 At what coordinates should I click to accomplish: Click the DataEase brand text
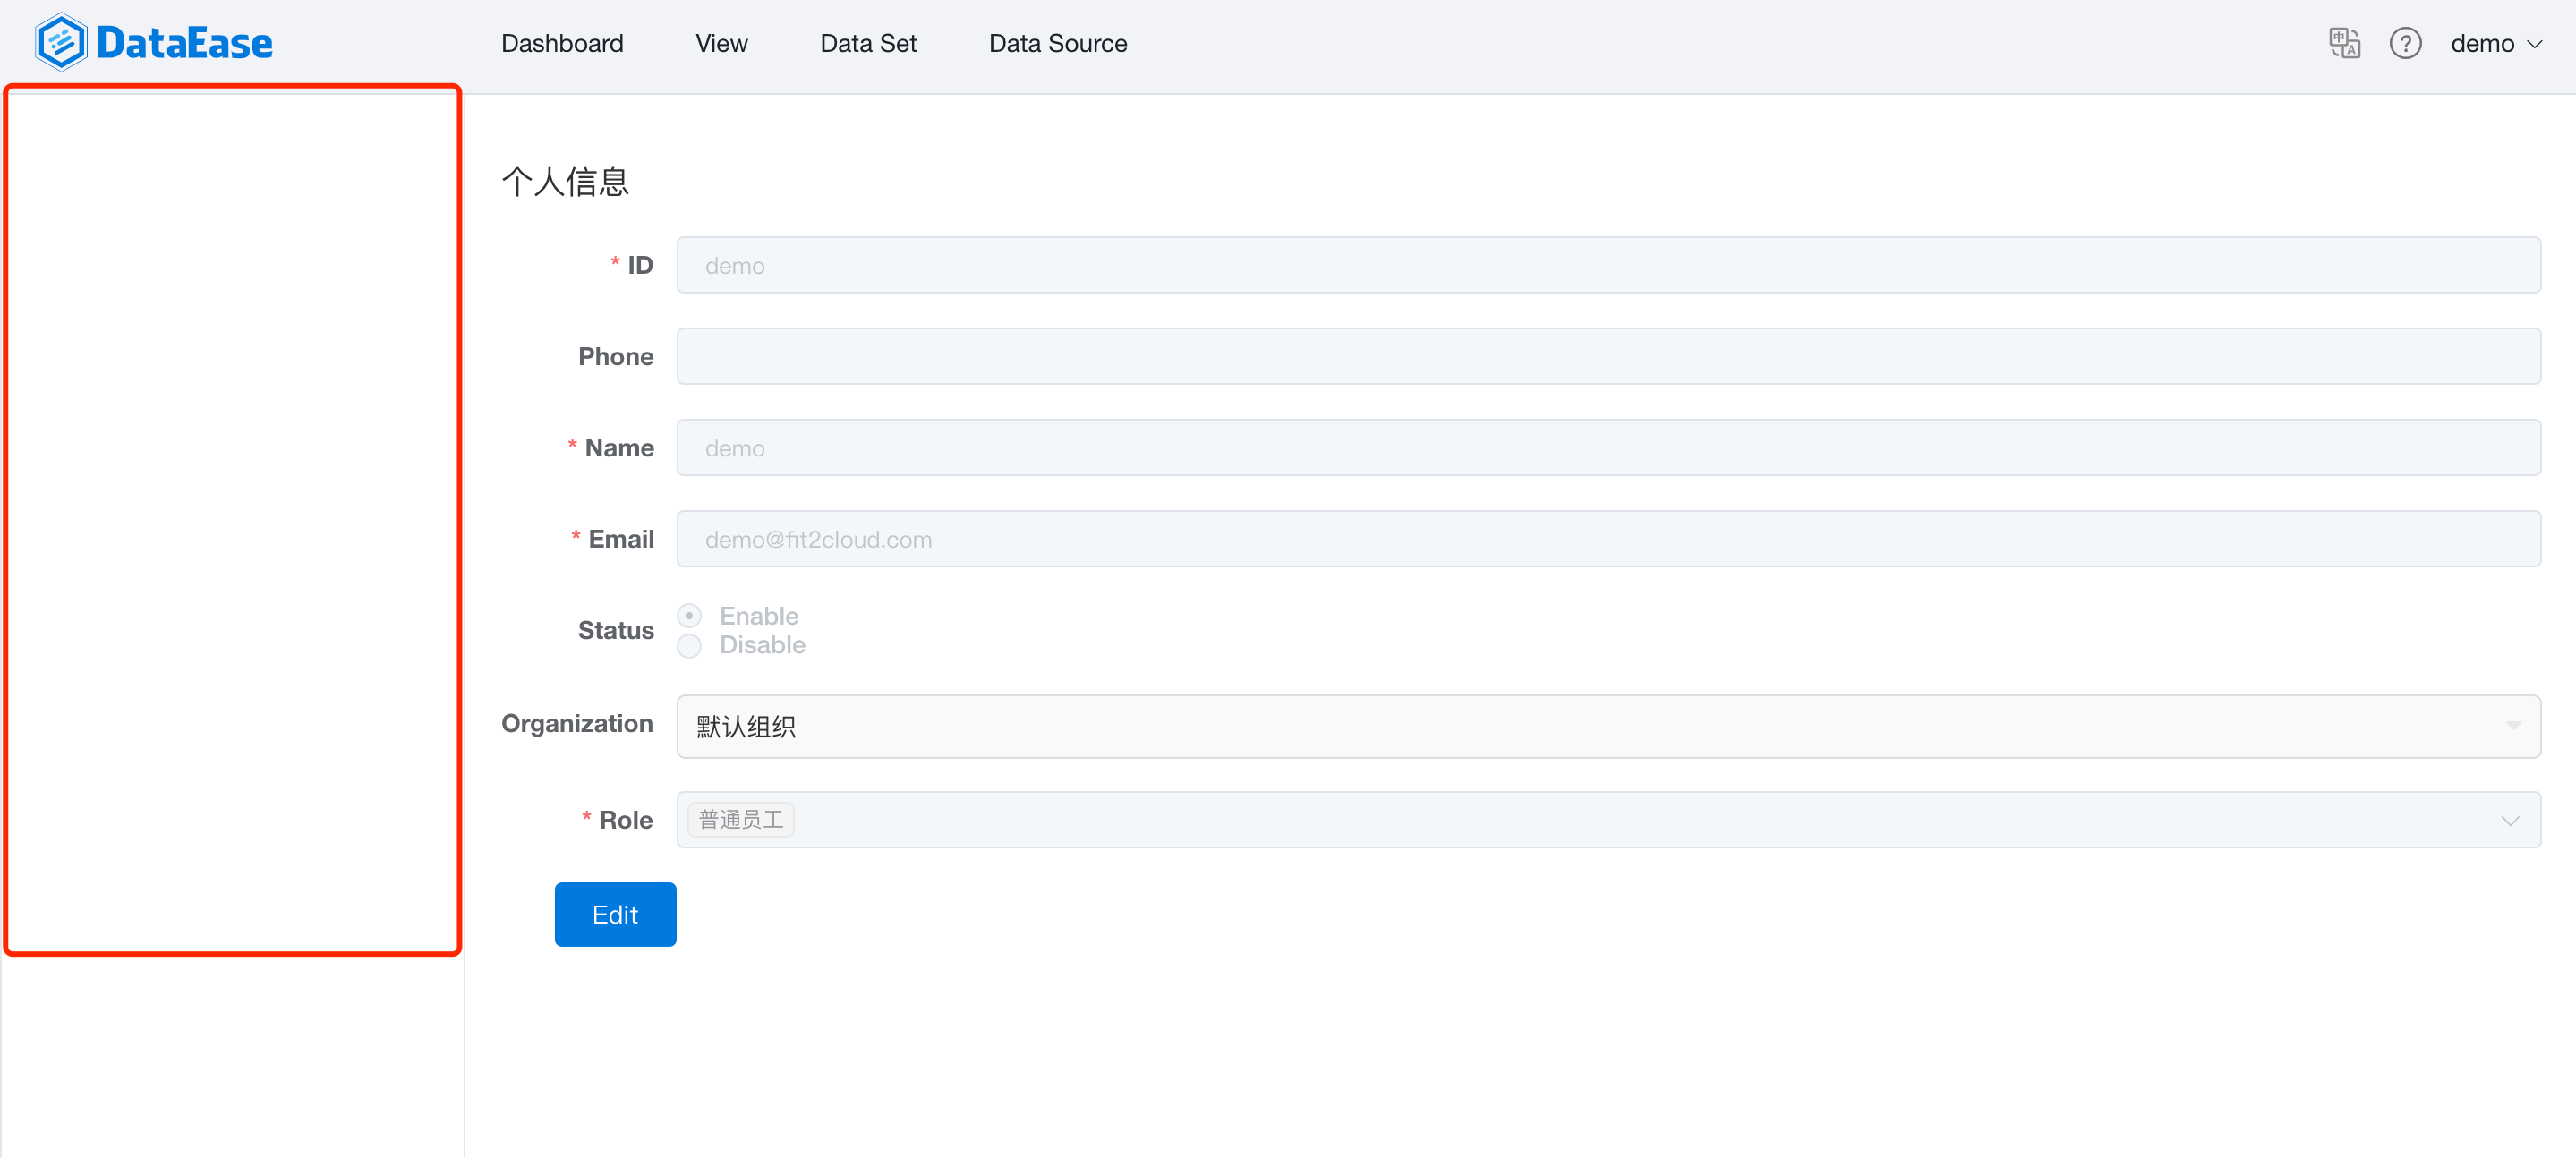[x=184, y=43]
